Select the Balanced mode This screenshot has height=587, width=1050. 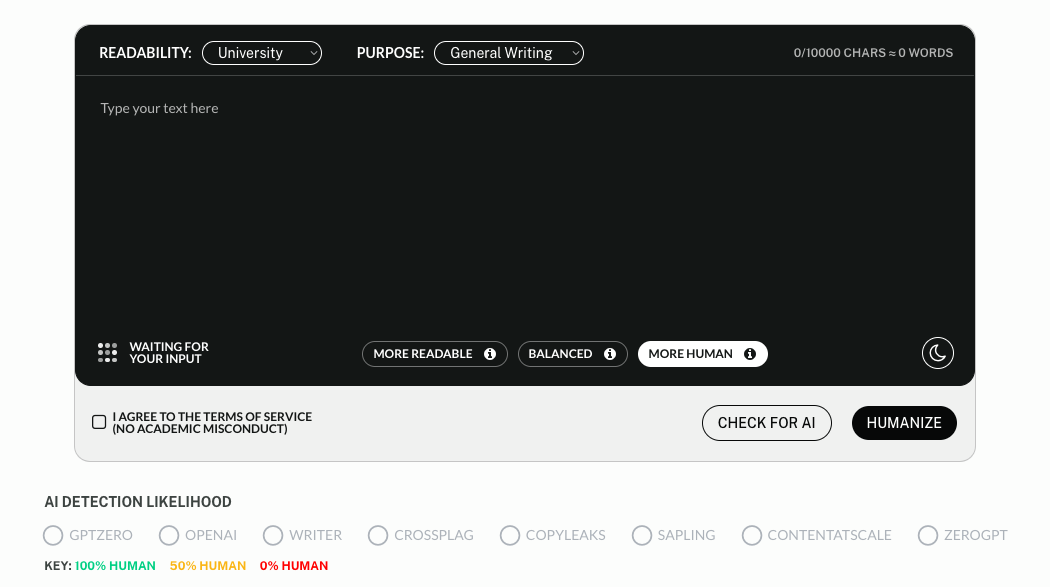click(573, 354)
